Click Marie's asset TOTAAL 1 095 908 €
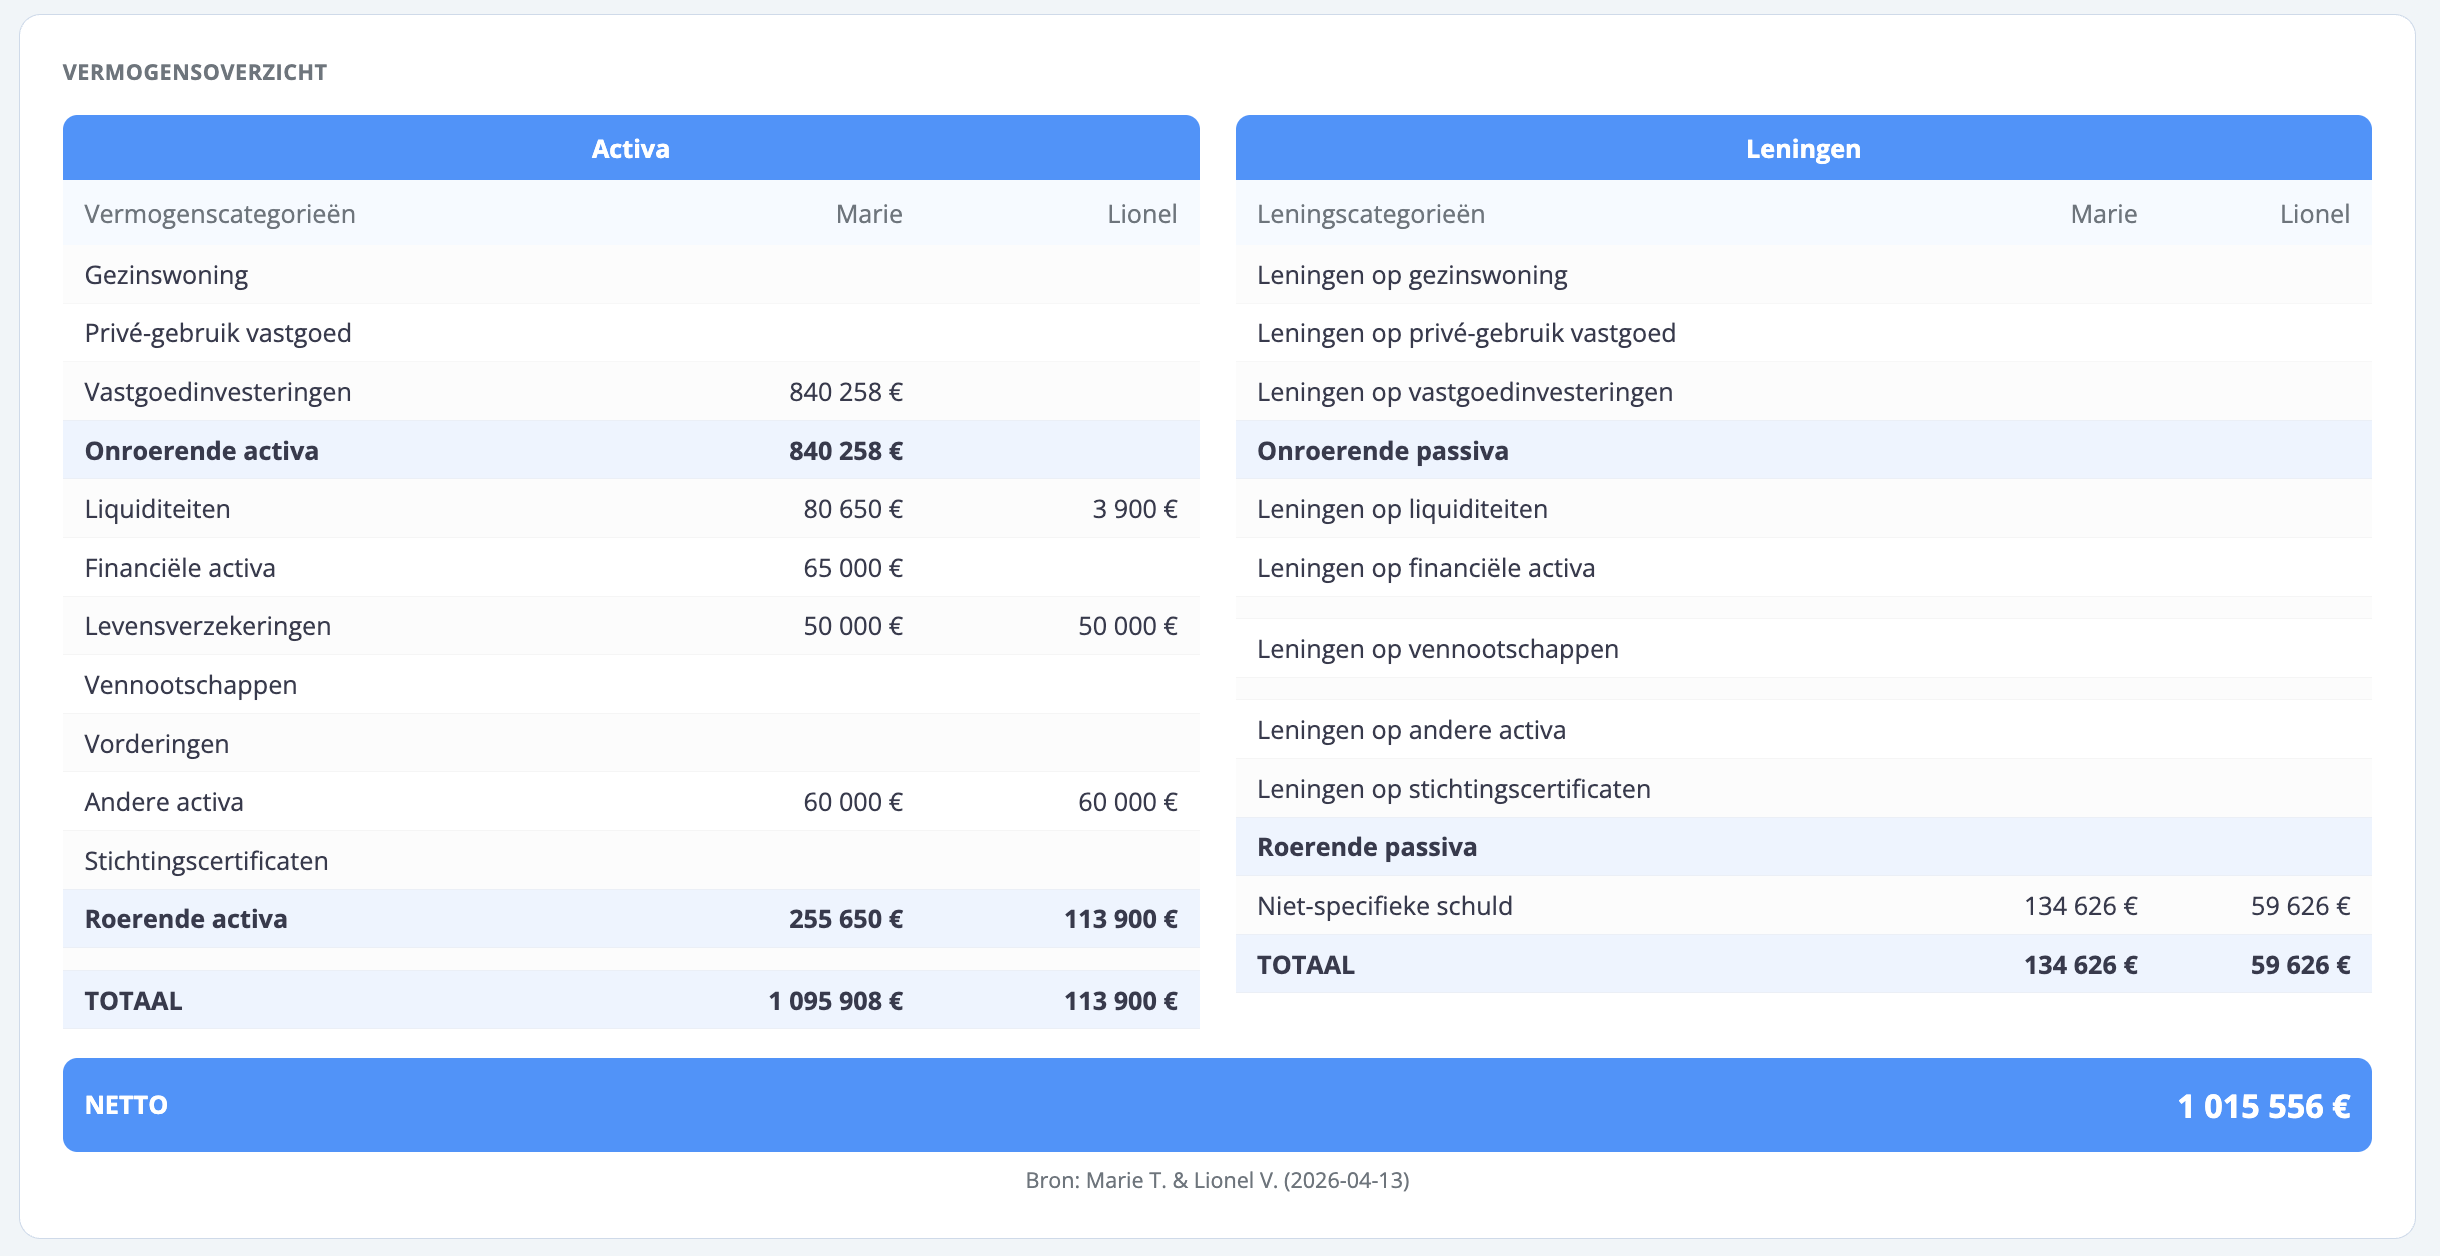Image resolution: width=2440 pixels, height=1256 pixels. pos(835,1001)
